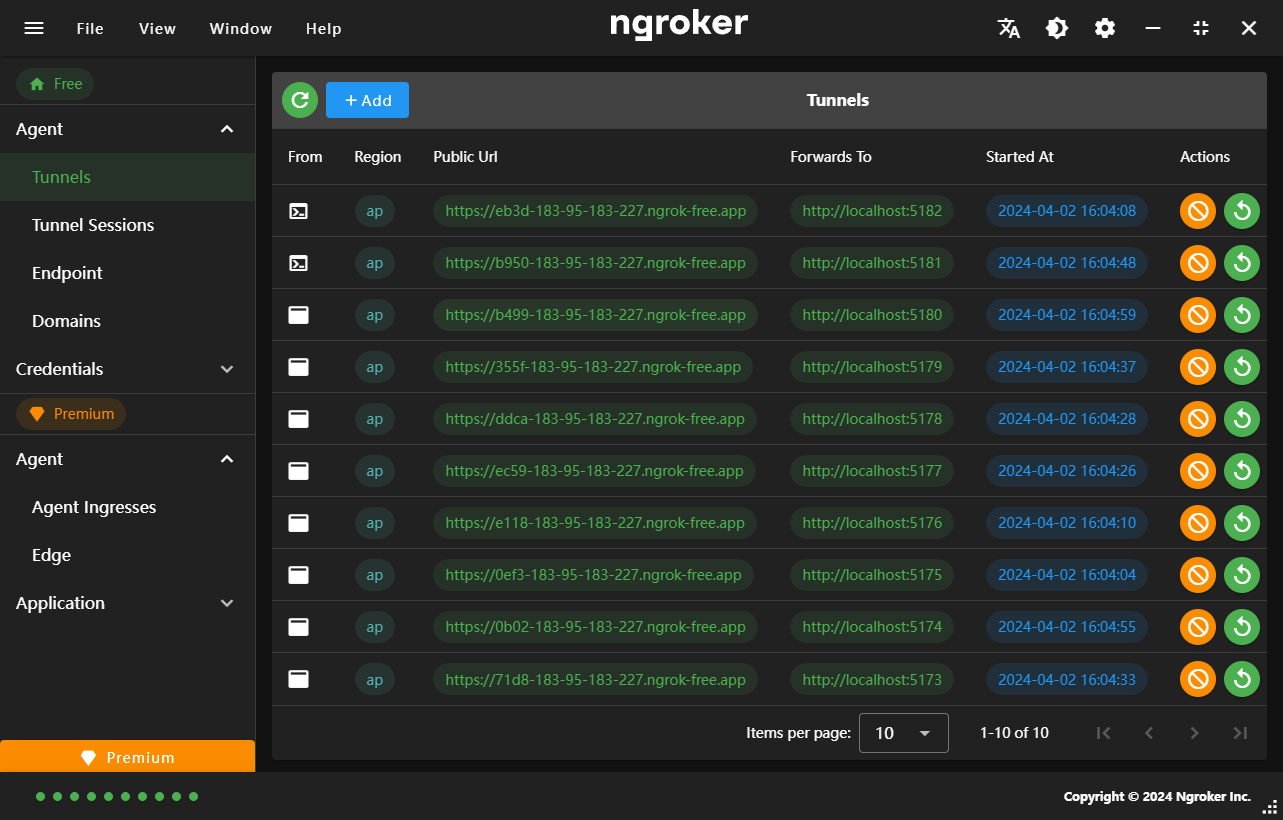Go to previous page of tunnels
Screen dimensions: 1283x820
click(x=1149, y=733)
